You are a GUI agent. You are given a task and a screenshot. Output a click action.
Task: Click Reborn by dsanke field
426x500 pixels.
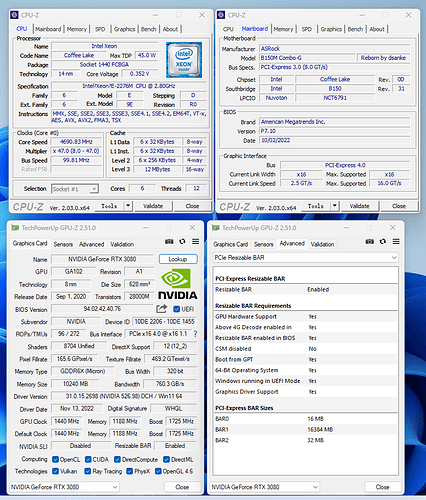383,58
